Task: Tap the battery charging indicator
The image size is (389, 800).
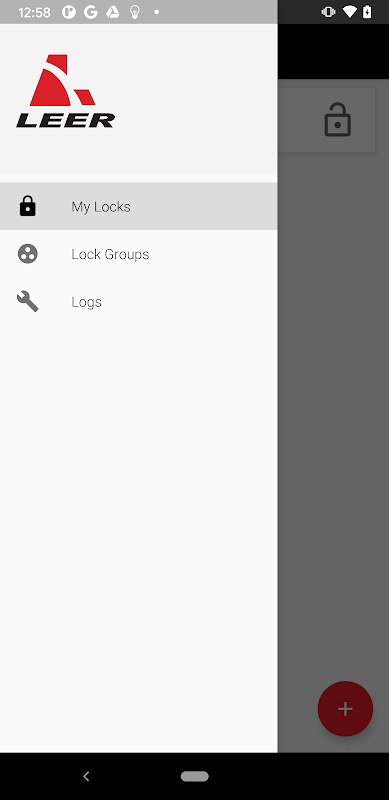Action: 367,12
